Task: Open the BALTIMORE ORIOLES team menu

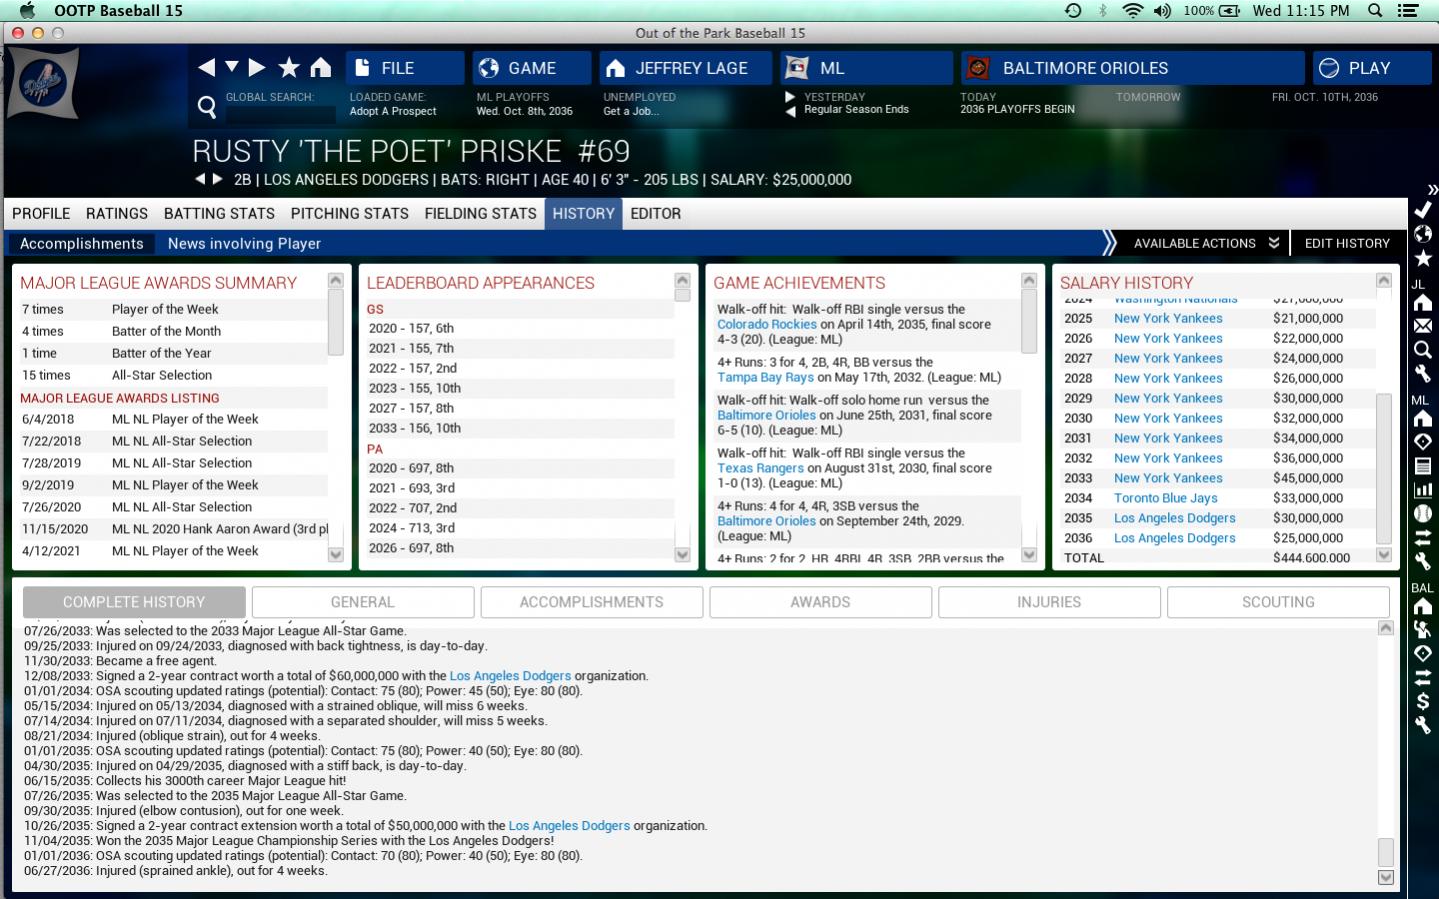Action: click(x=1133, y=68)
